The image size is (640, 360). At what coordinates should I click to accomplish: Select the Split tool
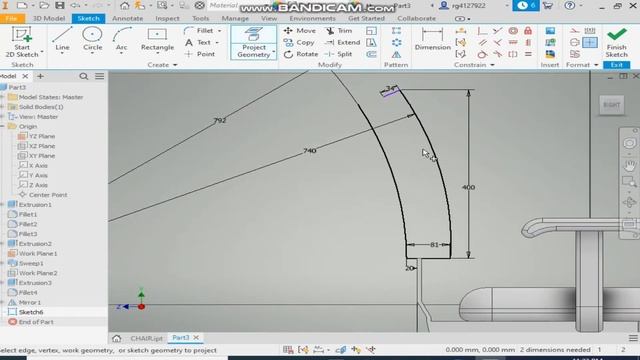(x=338, y=54)
